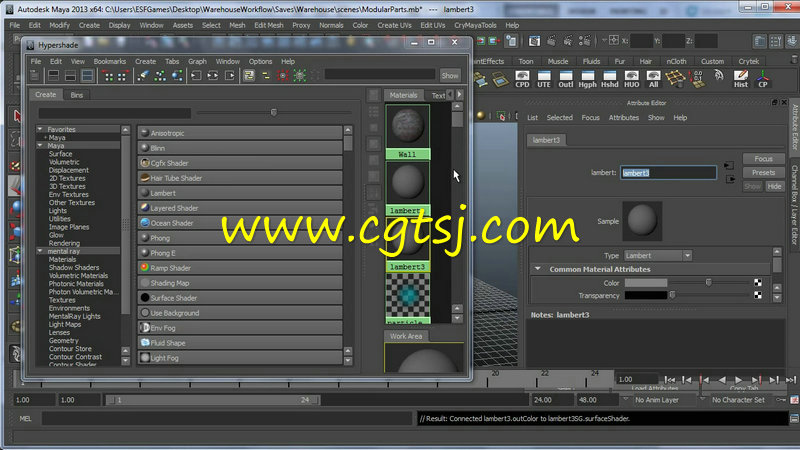Toggle Hypershade show top tabs only
800x450 pixels.
[53, 76]
